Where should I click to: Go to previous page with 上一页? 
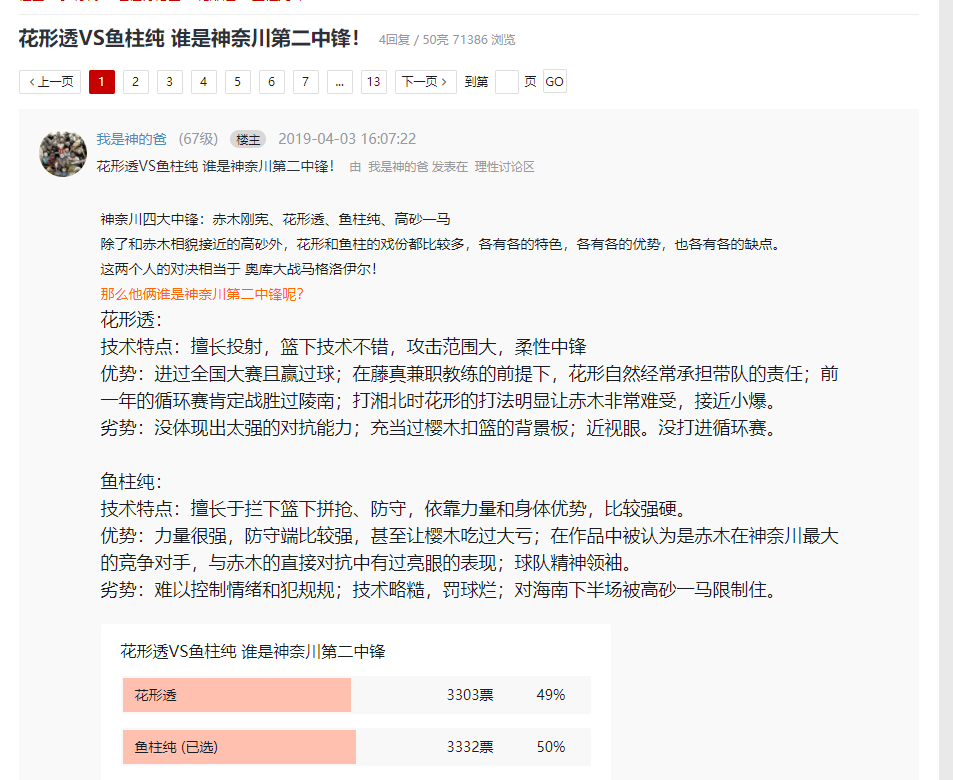tap(50, 82)
